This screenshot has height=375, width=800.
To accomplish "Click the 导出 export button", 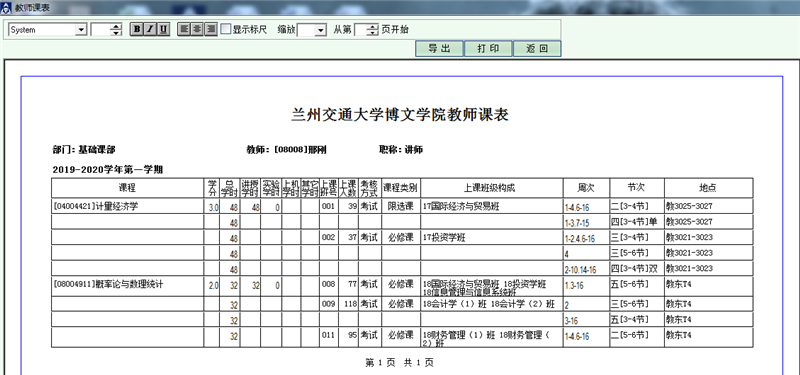I will (439, 48).
